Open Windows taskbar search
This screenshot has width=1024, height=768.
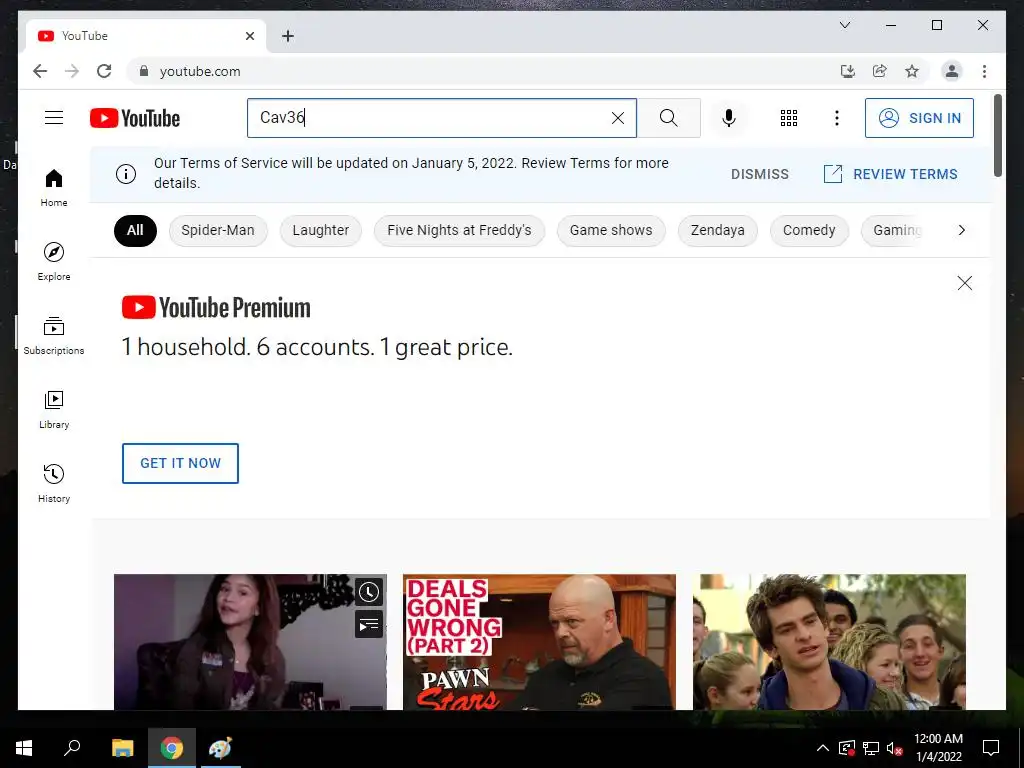(72, 748)
